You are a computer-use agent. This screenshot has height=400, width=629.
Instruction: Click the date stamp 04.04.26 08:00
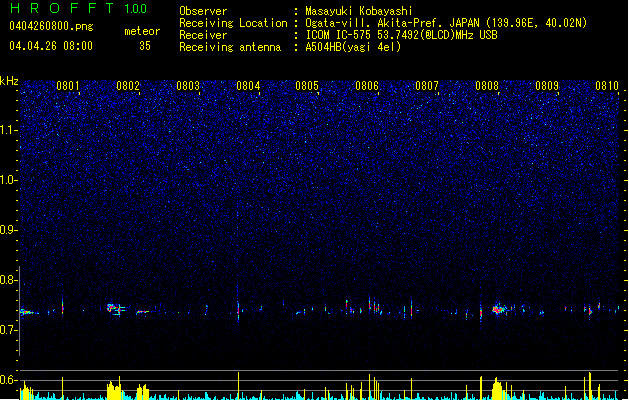click(51, 46)
